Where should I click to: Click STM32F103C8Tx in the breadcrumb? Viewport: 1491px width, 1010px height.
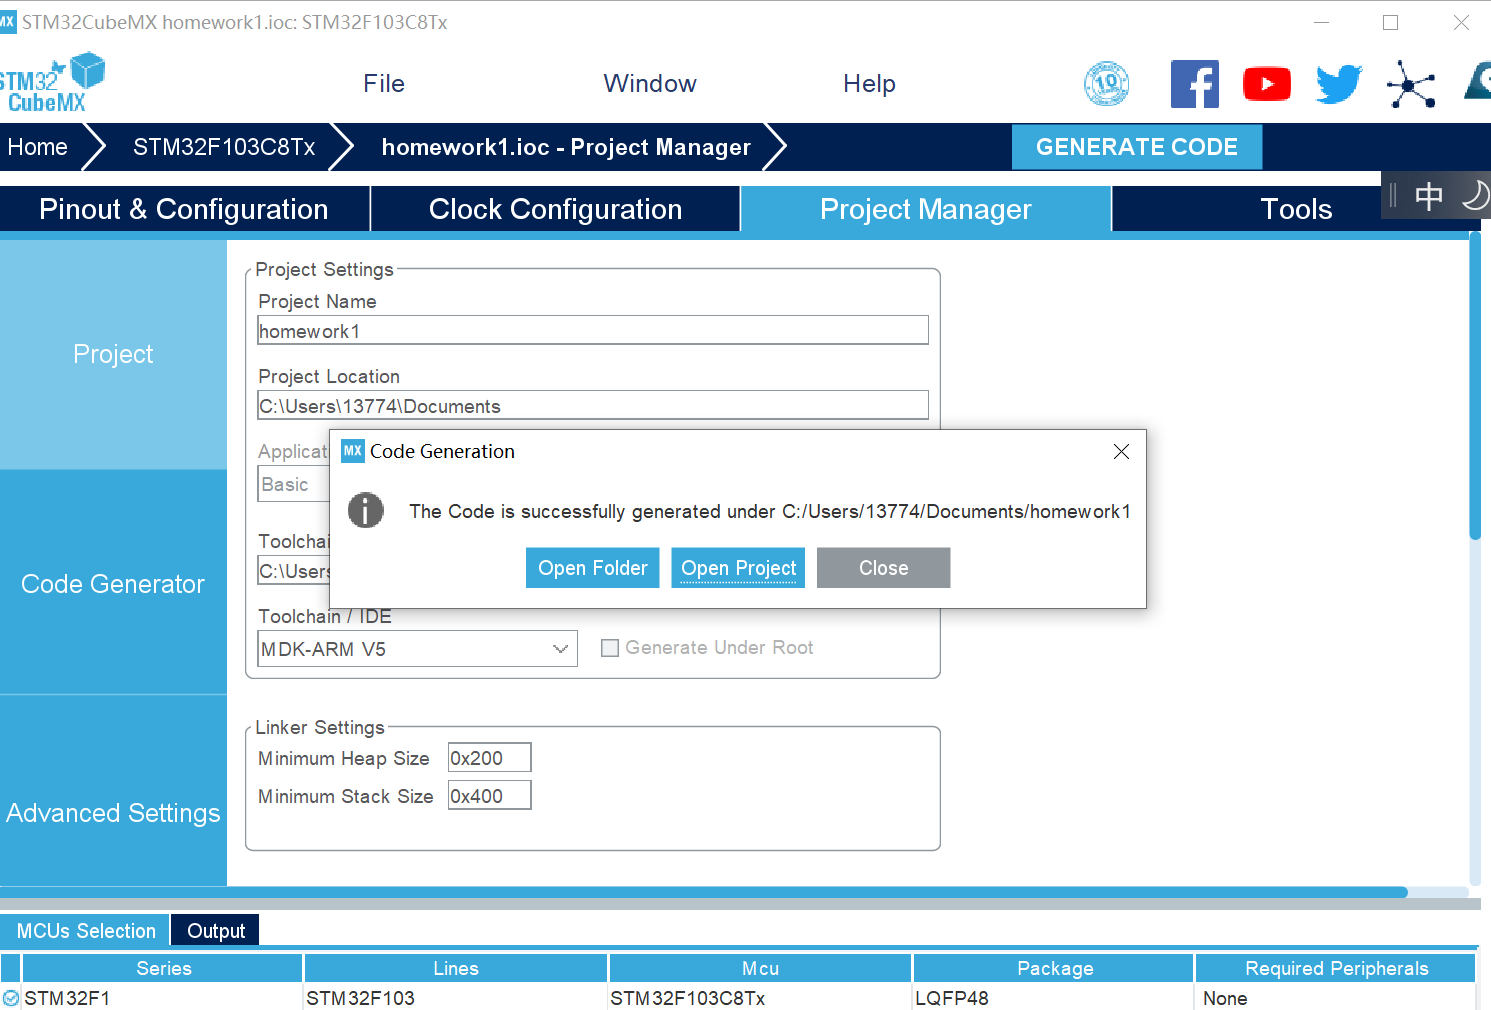[224, 147]
